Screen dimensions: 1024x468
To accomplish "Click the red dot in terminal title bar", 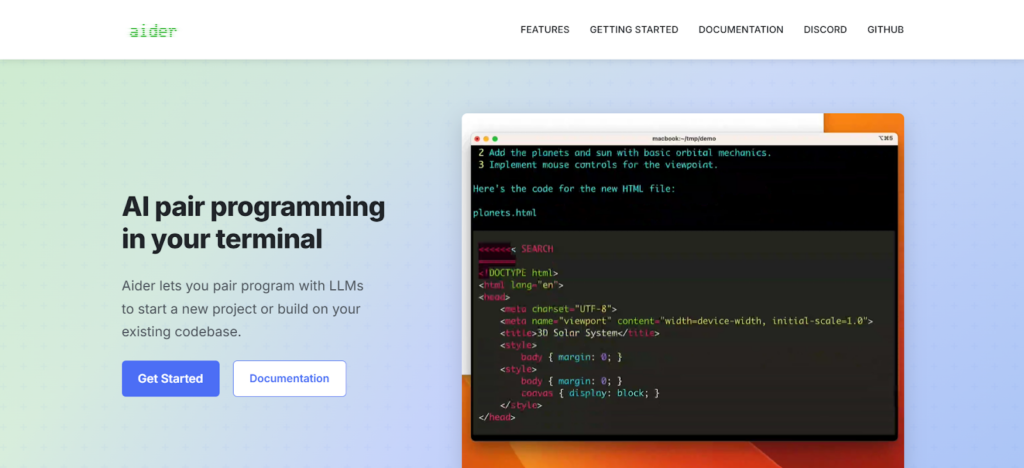I will pos(477,138).
